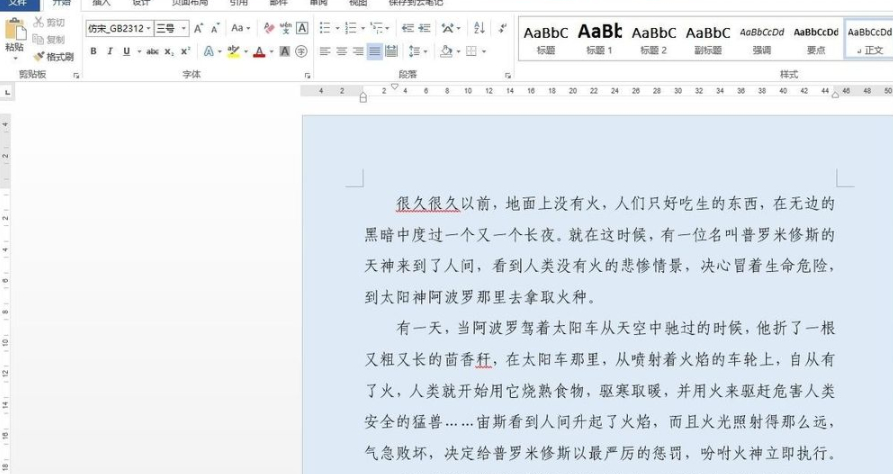The width and height of the screenshot is (893, 474).
Task: Switch to the 保存到云笔记 tab
Action: tap(416, 3)
